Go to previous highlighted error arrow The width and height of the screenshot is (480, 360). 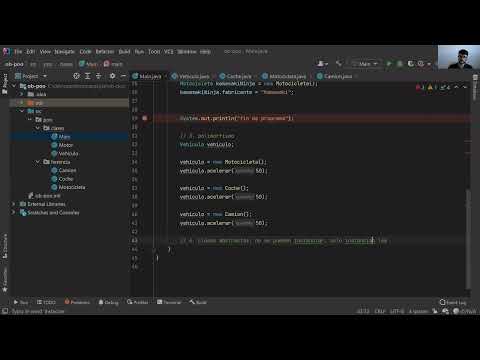pyautogui.click(x=456, y=87)
